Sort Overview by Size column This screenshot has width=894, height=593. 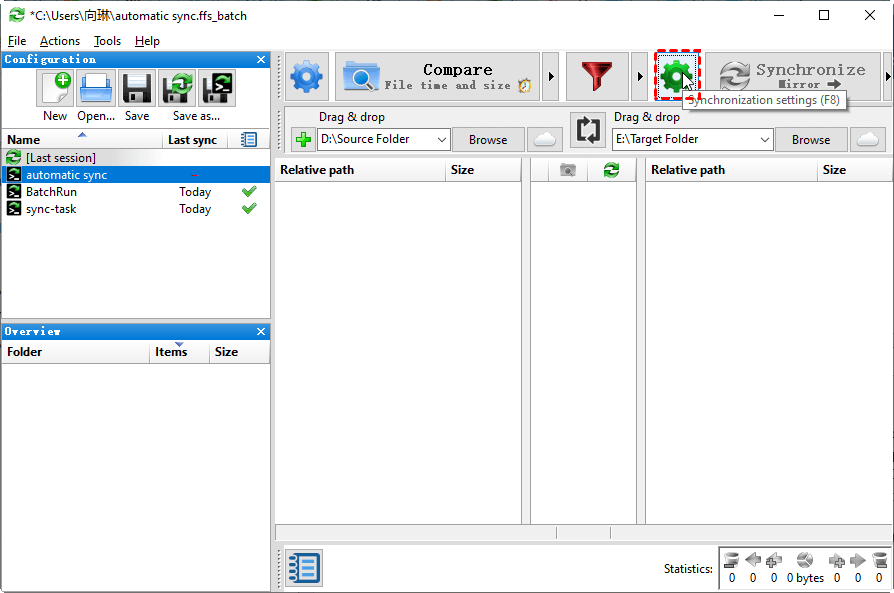[x=239, y=352]
